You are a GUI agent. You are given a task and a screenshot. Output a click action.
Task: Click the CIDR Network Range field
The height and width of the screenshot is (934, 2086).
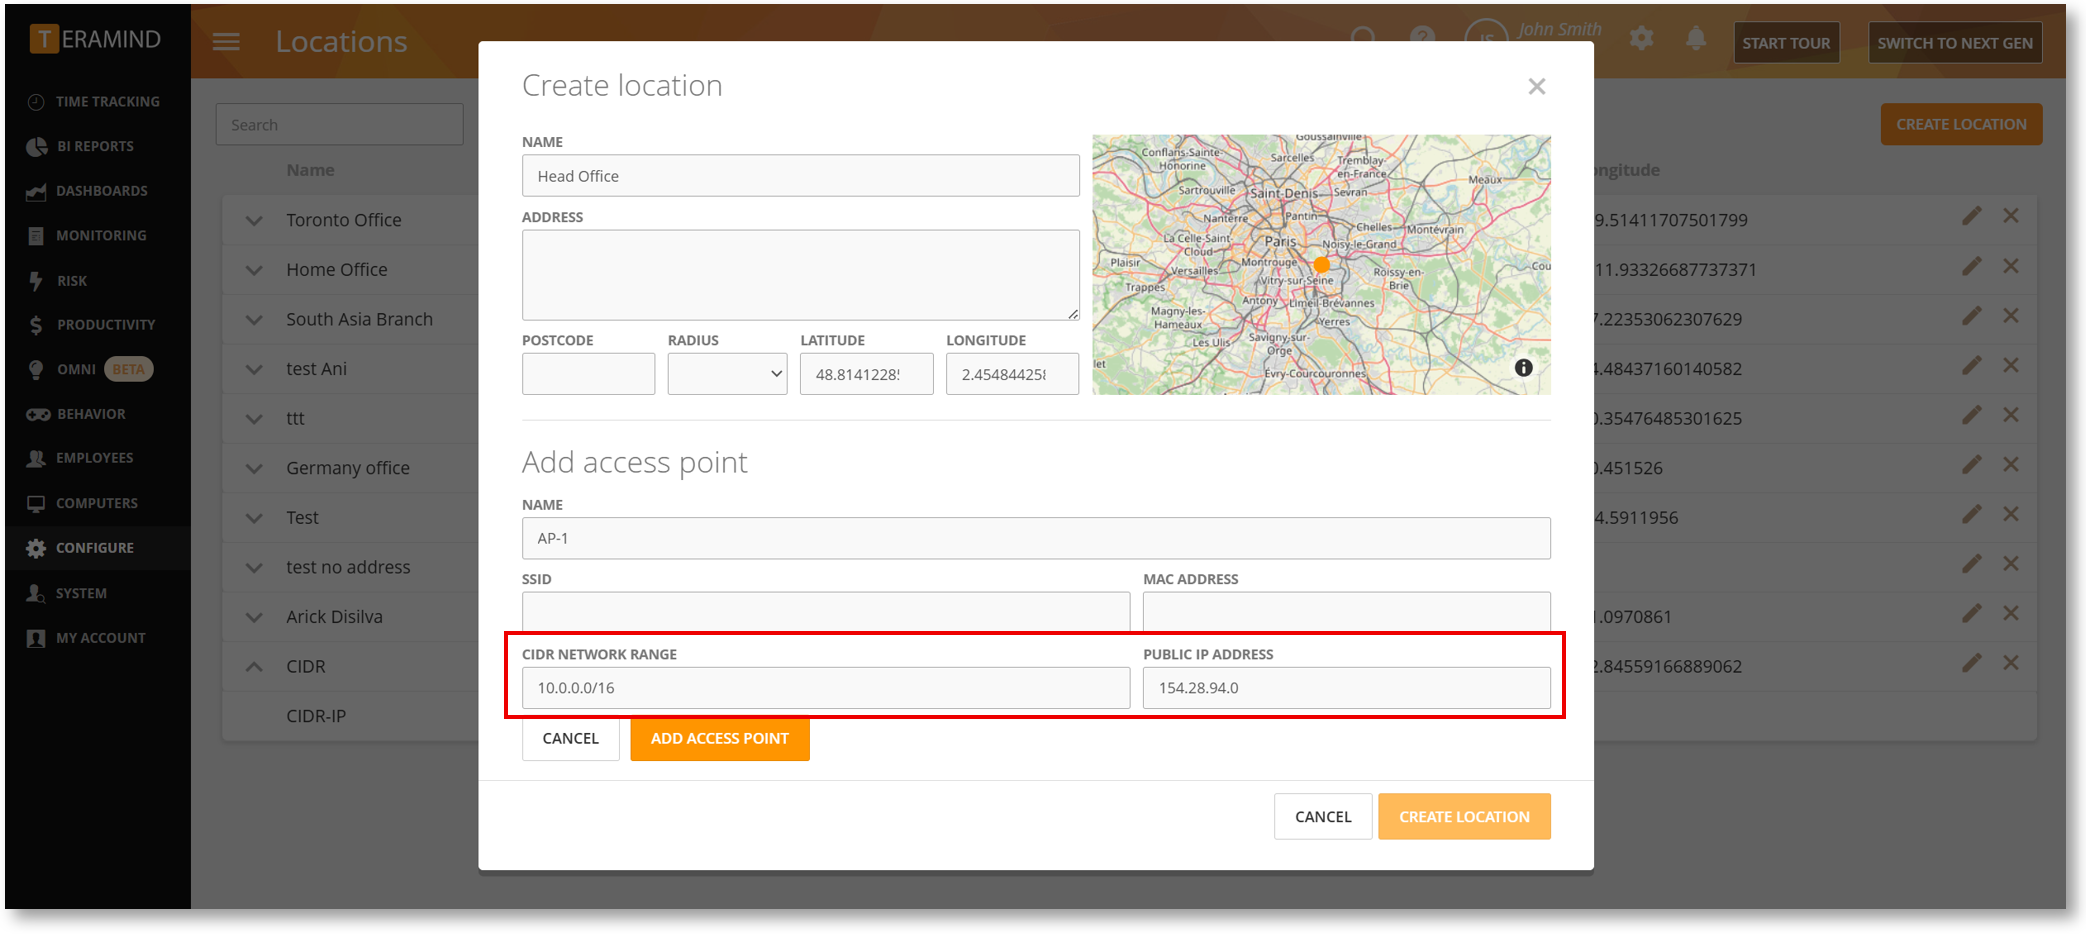point(825,688)
